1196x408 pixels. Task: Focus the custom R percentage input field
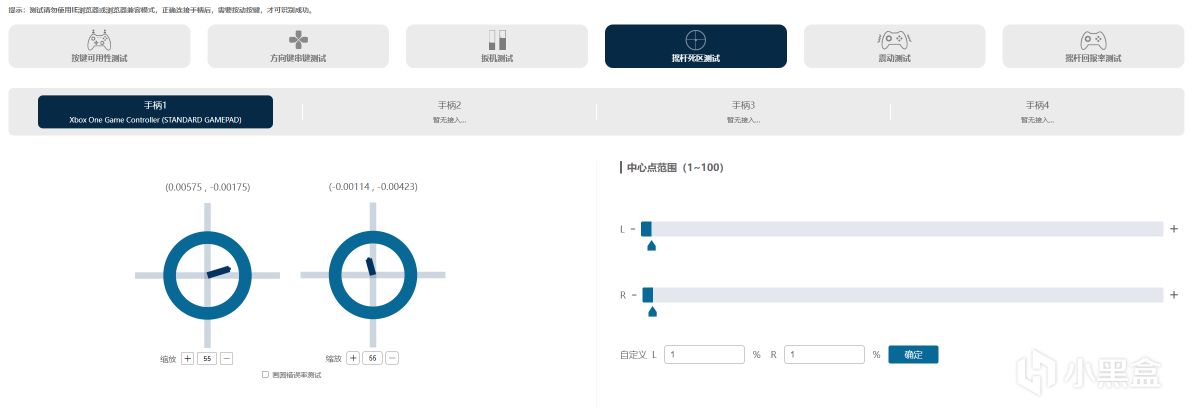(x=824, y=354)
